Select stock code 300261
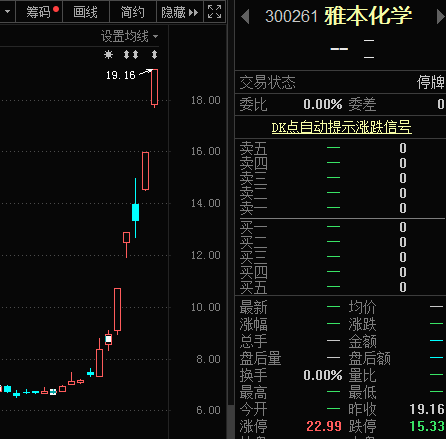The image size is (446, 439). 291,16
